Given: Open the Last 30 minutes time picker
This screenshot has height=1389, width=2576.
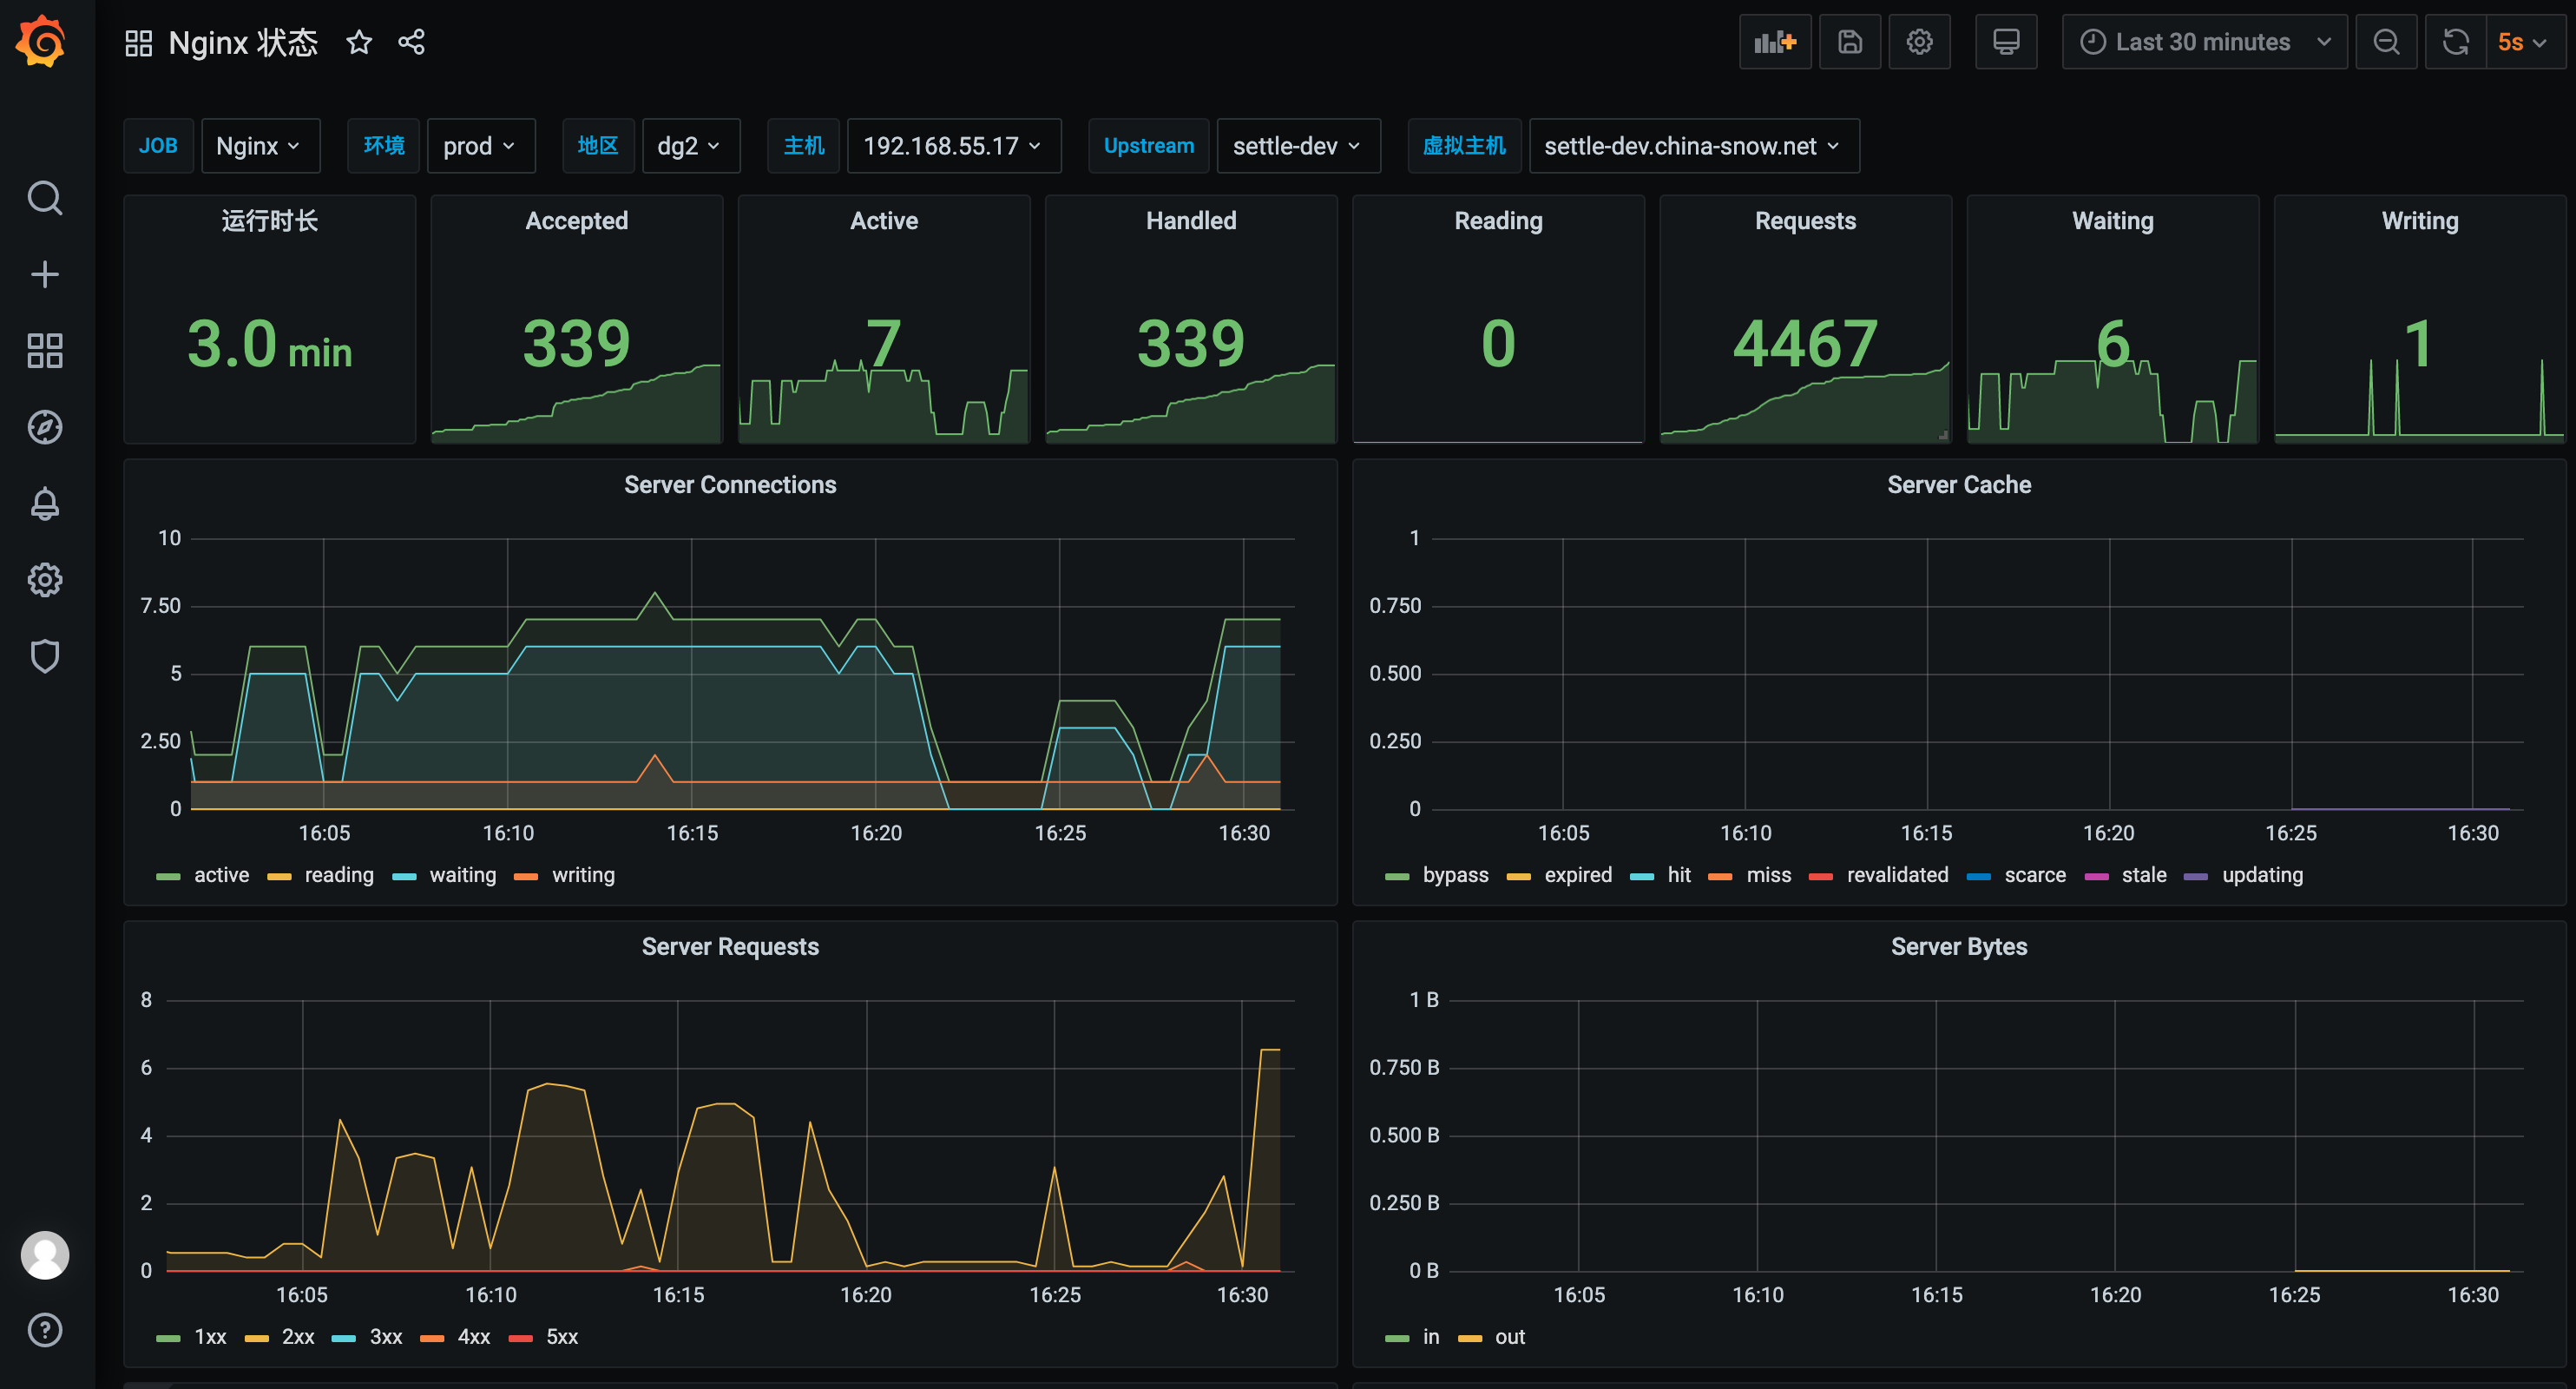Looking at the screenshot, I should pos(2205,42).
